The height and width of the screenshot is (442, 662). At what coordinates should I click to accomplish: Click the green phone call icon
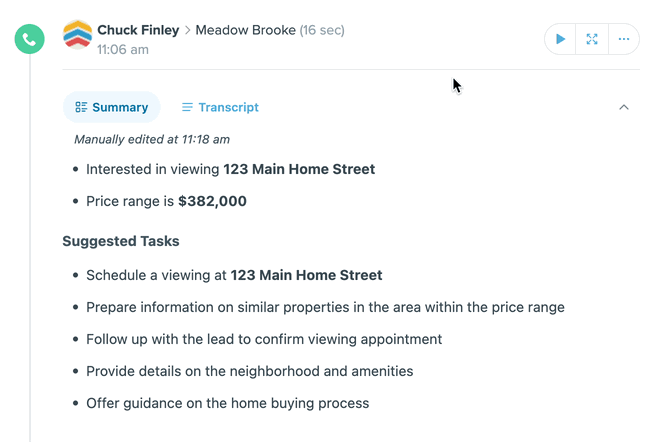(x=30, y=39)
